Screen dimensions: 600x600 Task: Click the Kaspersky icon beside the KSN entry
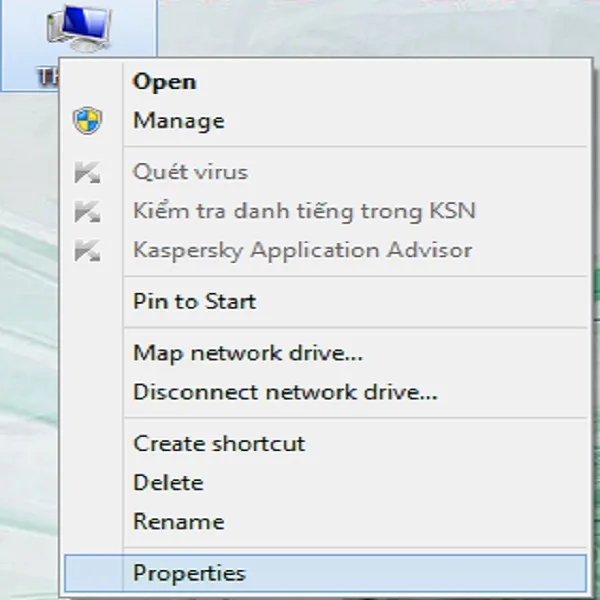coord(88,211)
